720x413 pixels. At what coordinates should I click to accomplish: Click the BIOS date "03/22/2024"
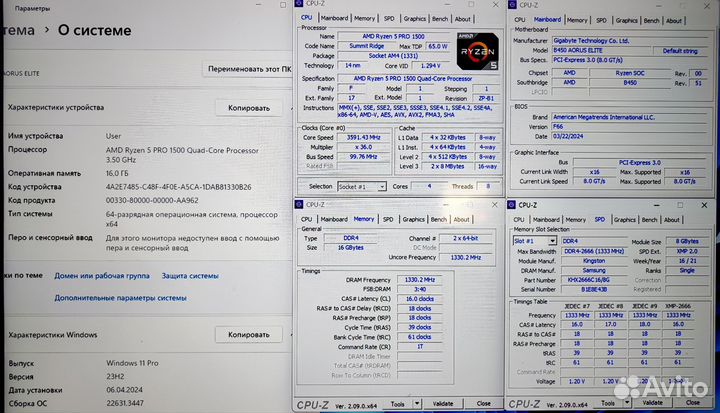click(x=629, y=136)
